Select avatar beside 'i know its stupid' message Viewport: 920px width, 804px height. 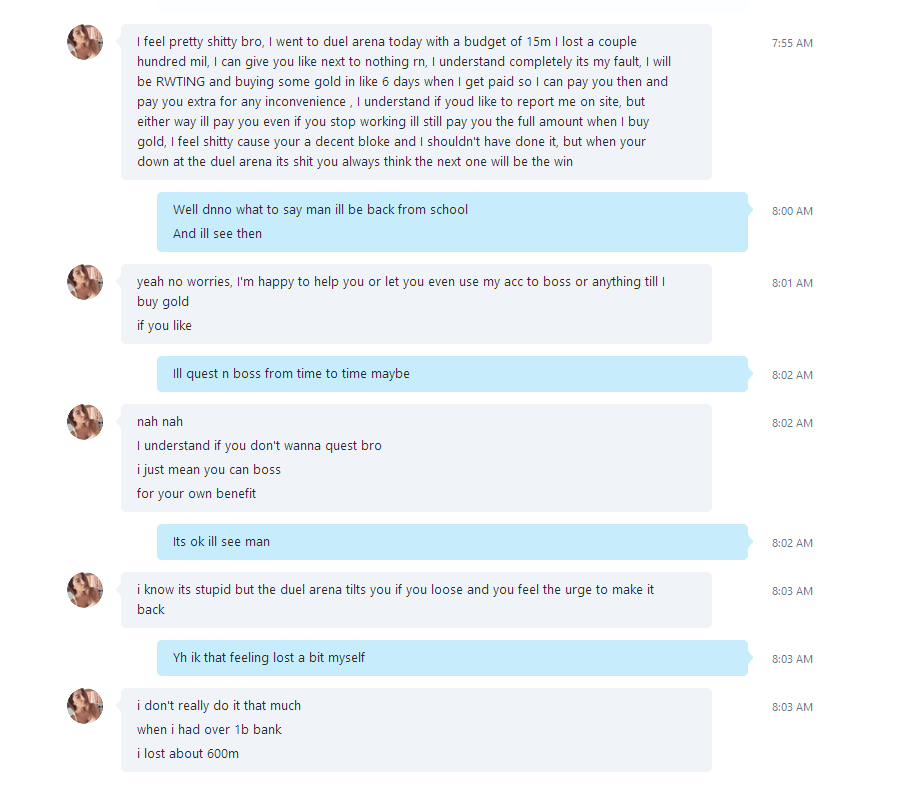click(85, 590)
